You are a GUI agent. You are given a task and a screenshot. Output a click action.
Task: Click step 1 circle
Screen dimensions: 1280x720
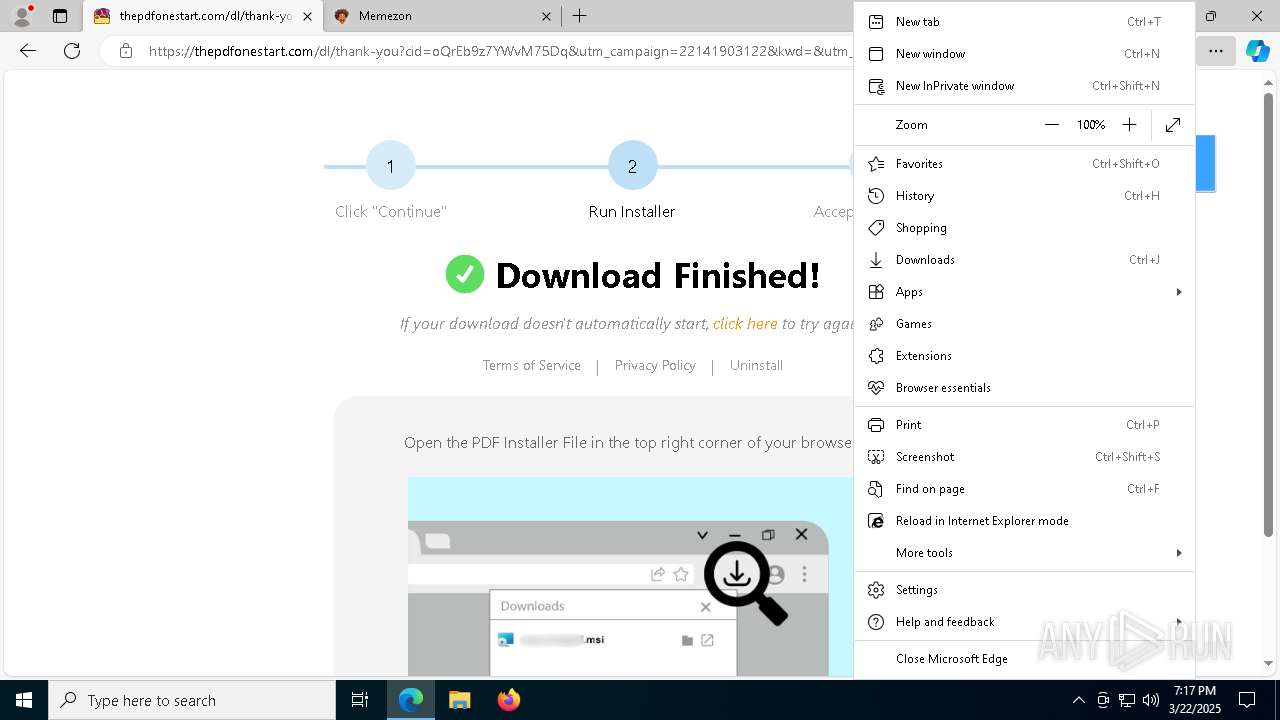coord(390,166)
